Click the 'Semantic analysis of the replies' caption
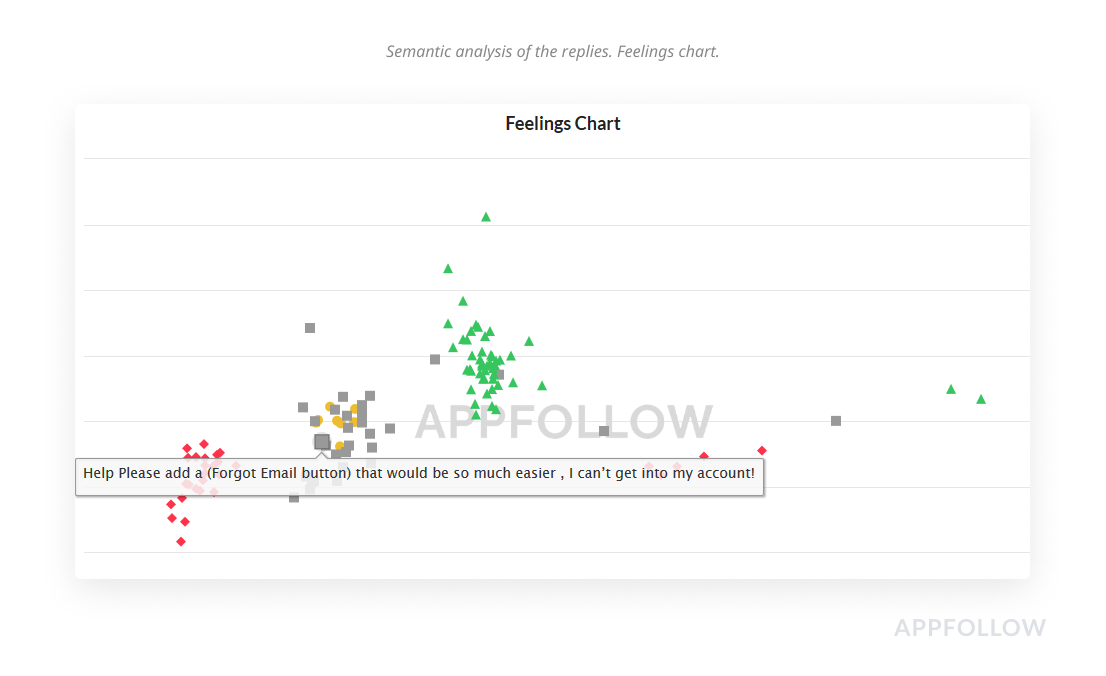Screen dimensions: 1106x676 [x=552, y=52]
